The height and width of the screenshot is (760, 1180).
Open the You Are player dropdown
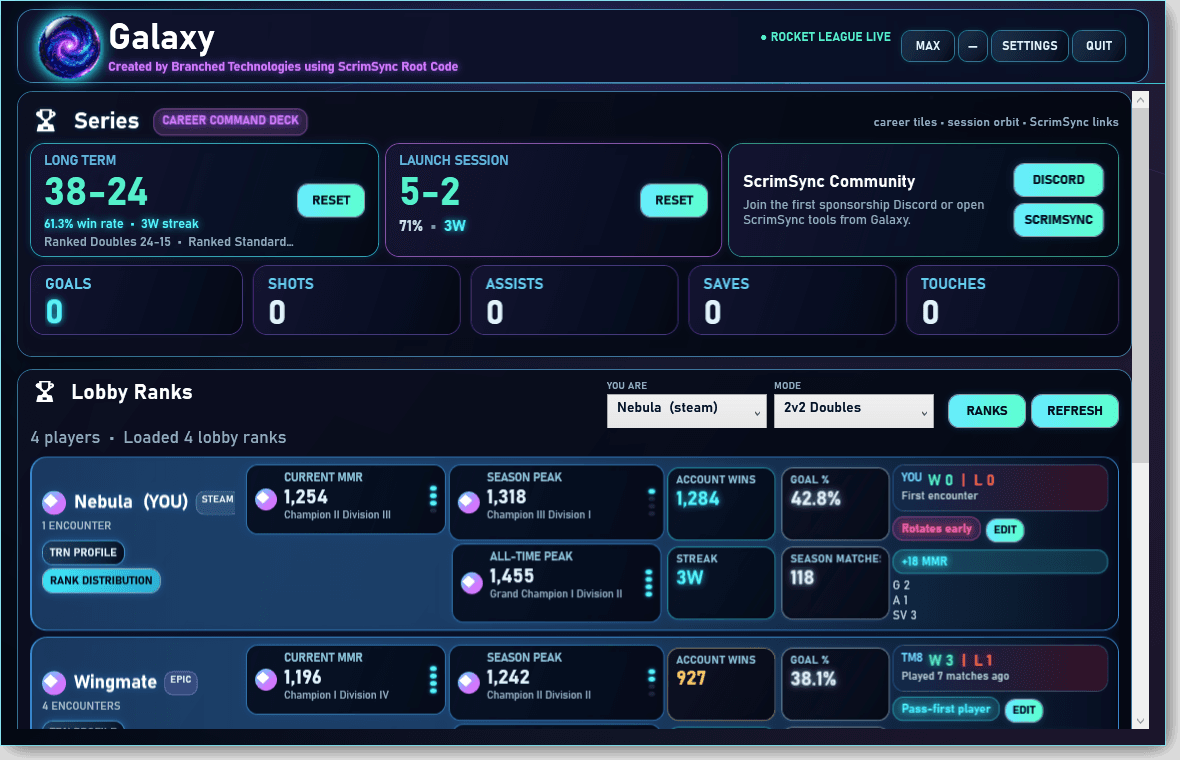(686, 411)
